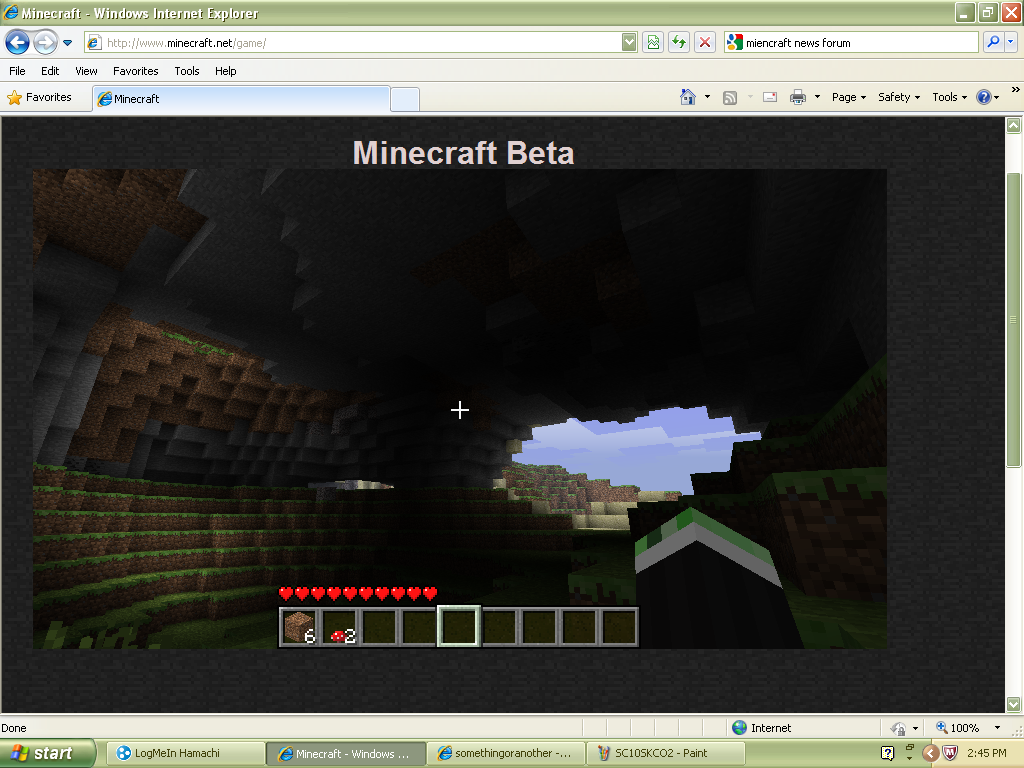Click the crosshair in the game view
Viewport: 1024px width, 768px height.
pos(460,410)
